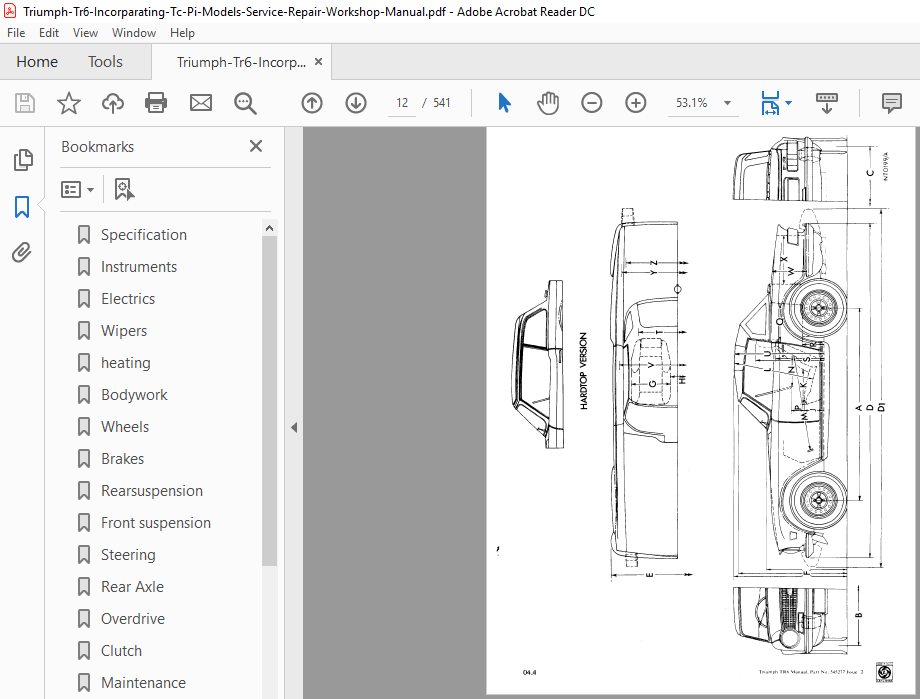Screen dimensions: 920x699
Task: Click bookmarks scrollbar up arrow
Action: pyautogui.click(x=269, y=228)
